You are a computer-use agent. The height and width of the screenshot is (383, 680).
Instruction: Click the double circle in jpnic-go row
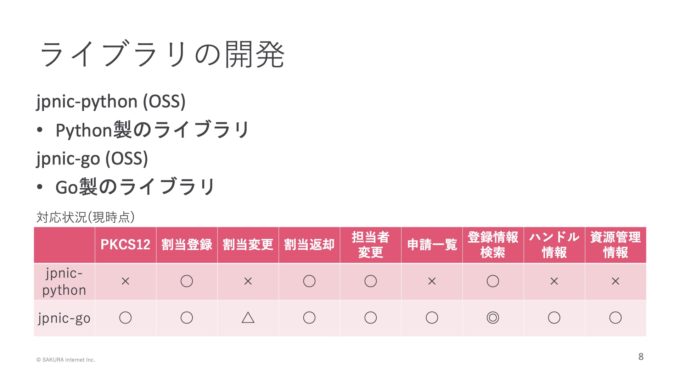(493, 318)
